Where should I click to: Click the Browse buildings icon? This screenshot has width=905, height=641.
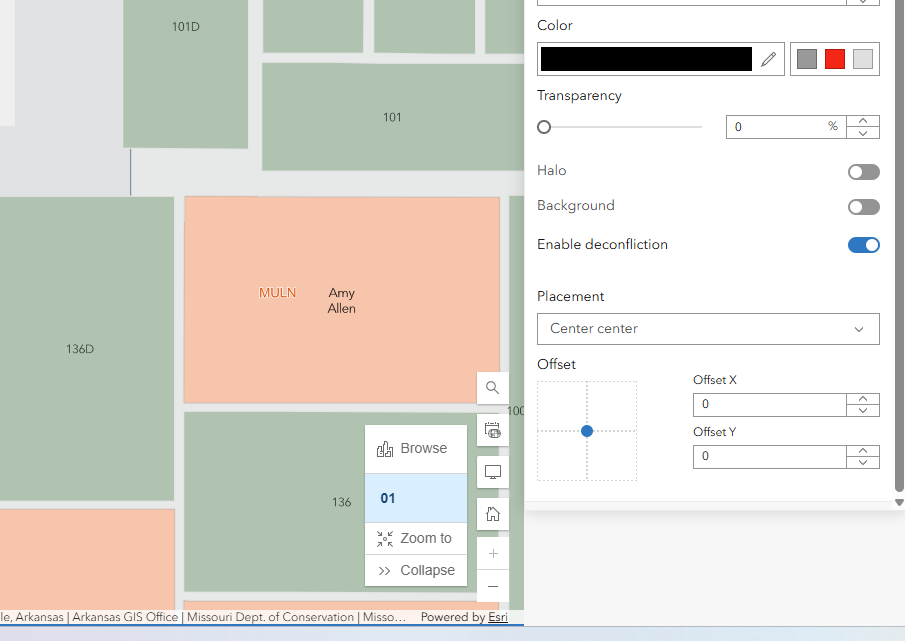(x=385, y=449)
